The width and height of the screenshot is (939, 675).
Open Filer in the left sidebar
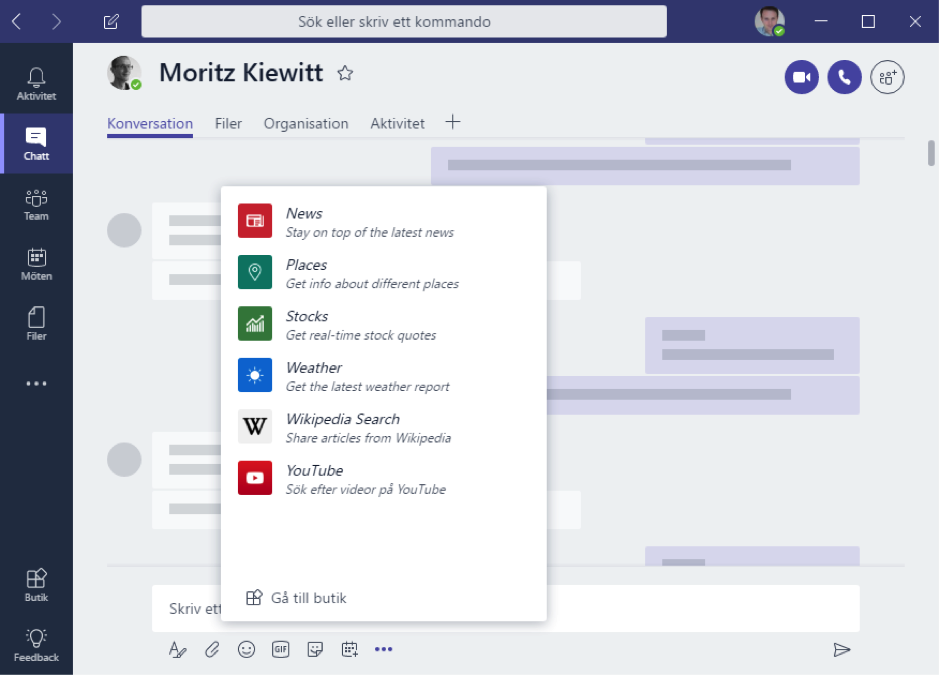coord(36,324)
